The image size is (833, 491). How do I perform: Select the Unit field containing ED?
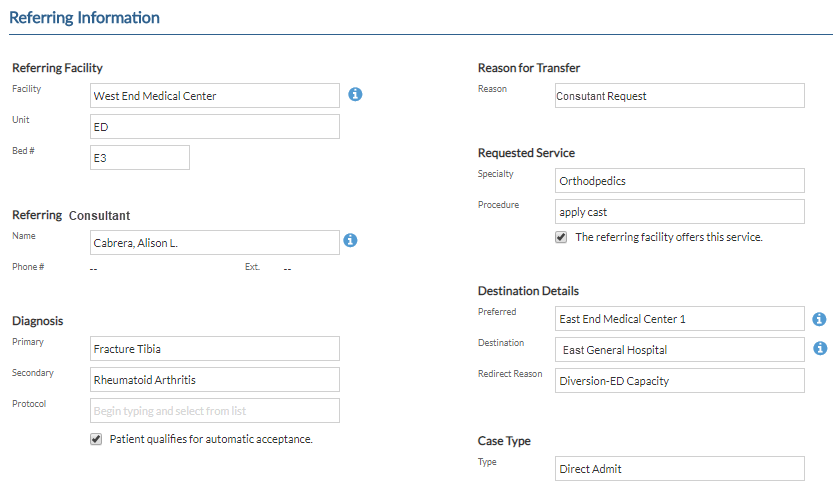tap(215, 126)
